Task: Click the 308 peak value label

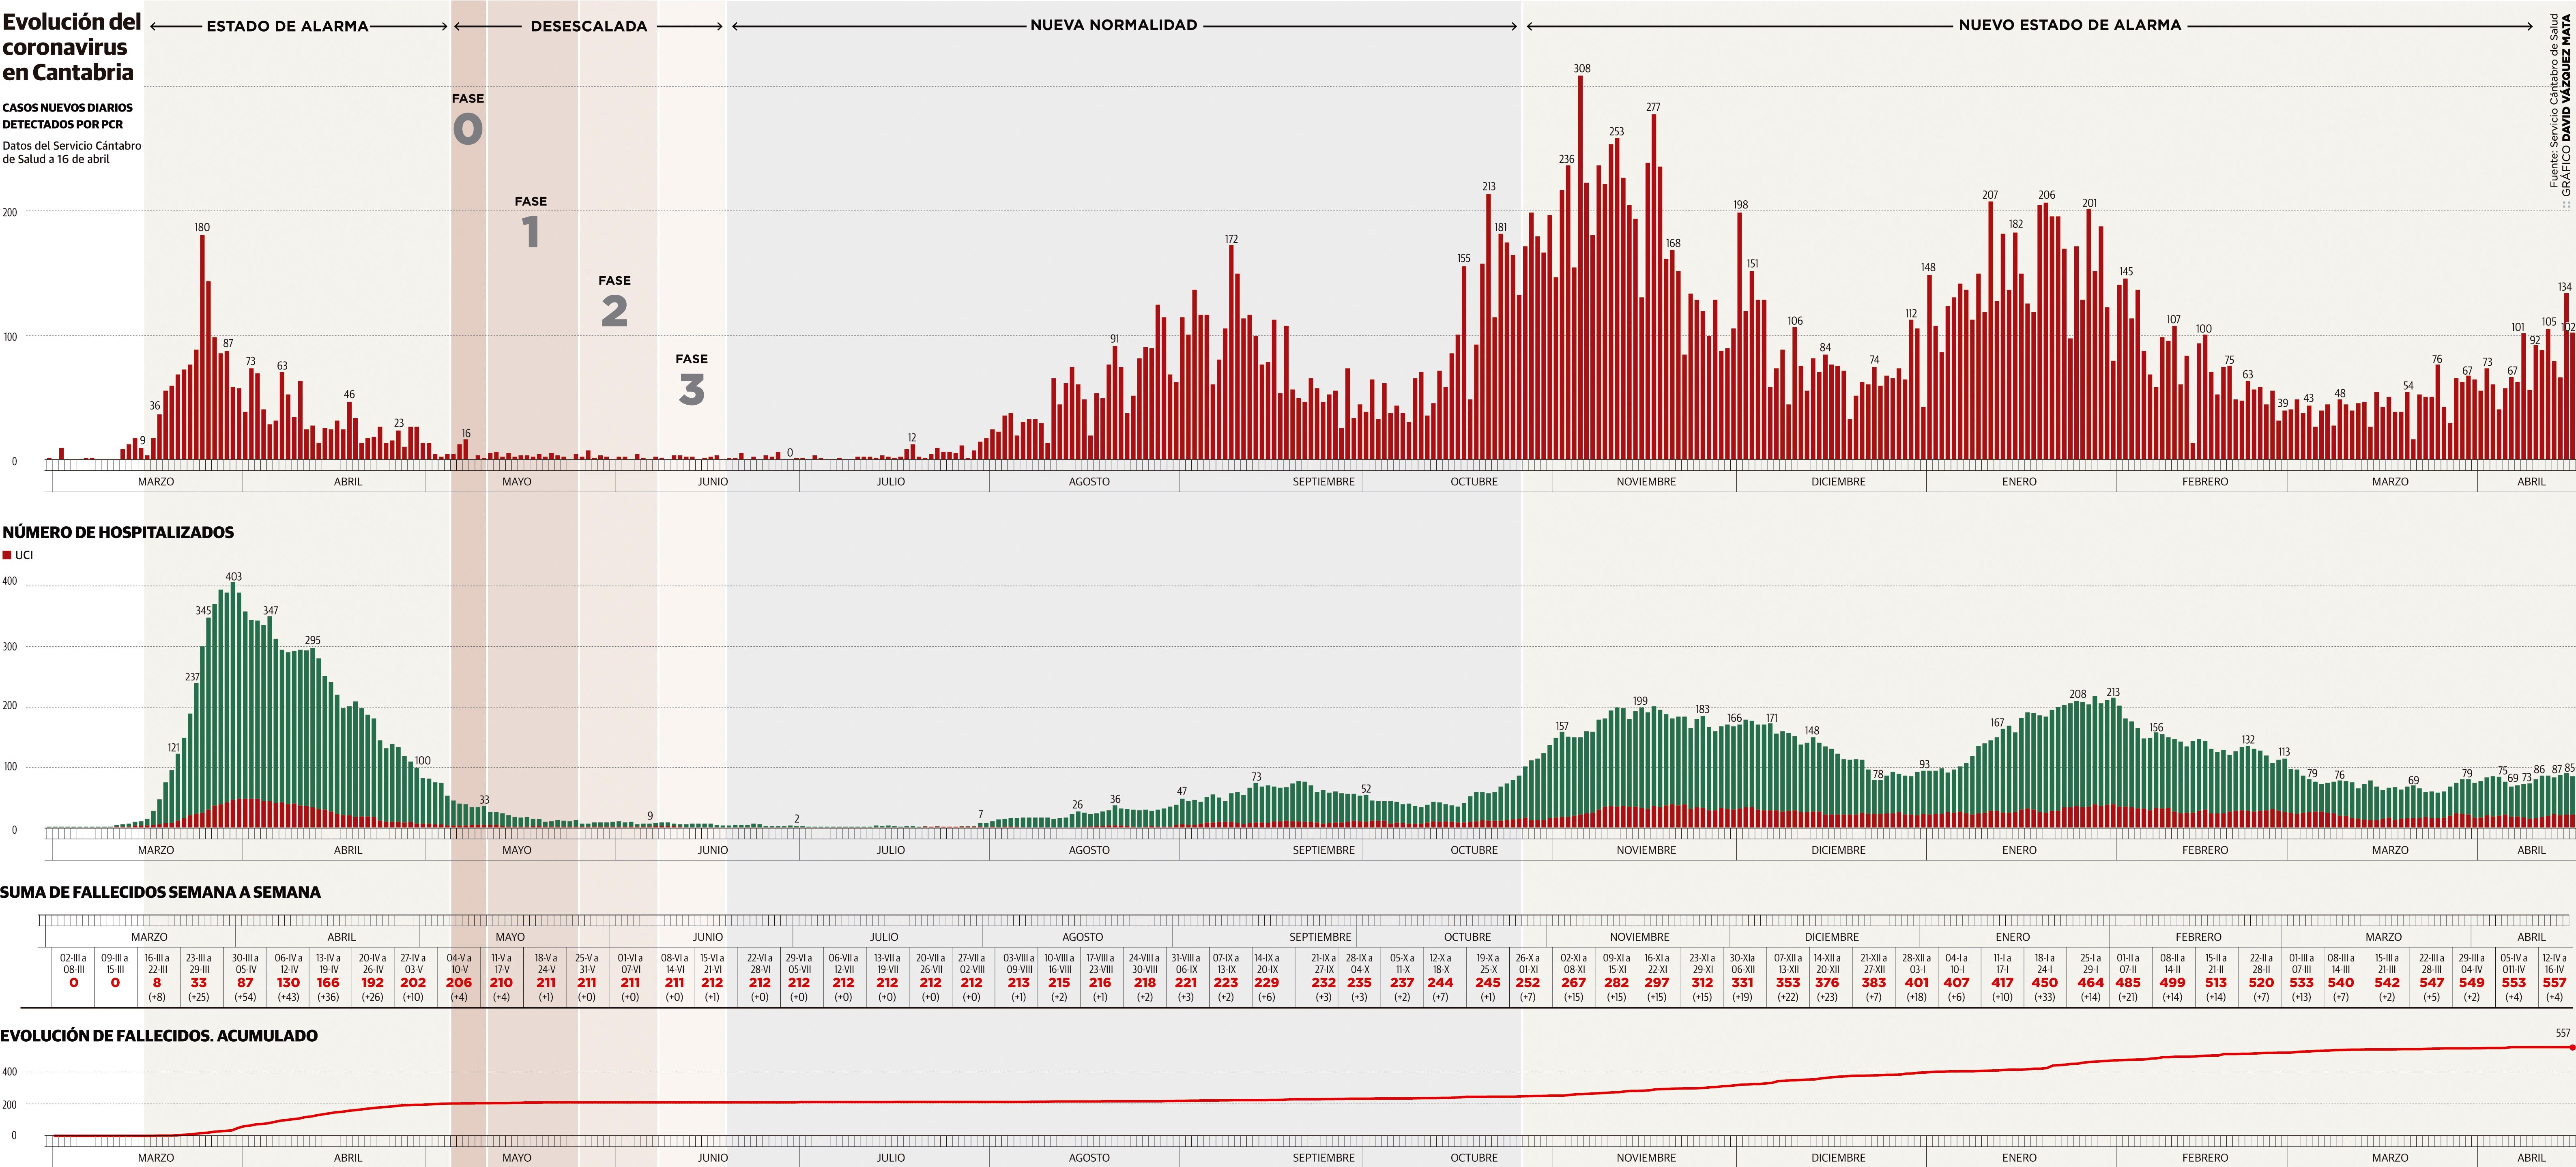Action: tap(1581, 69)
